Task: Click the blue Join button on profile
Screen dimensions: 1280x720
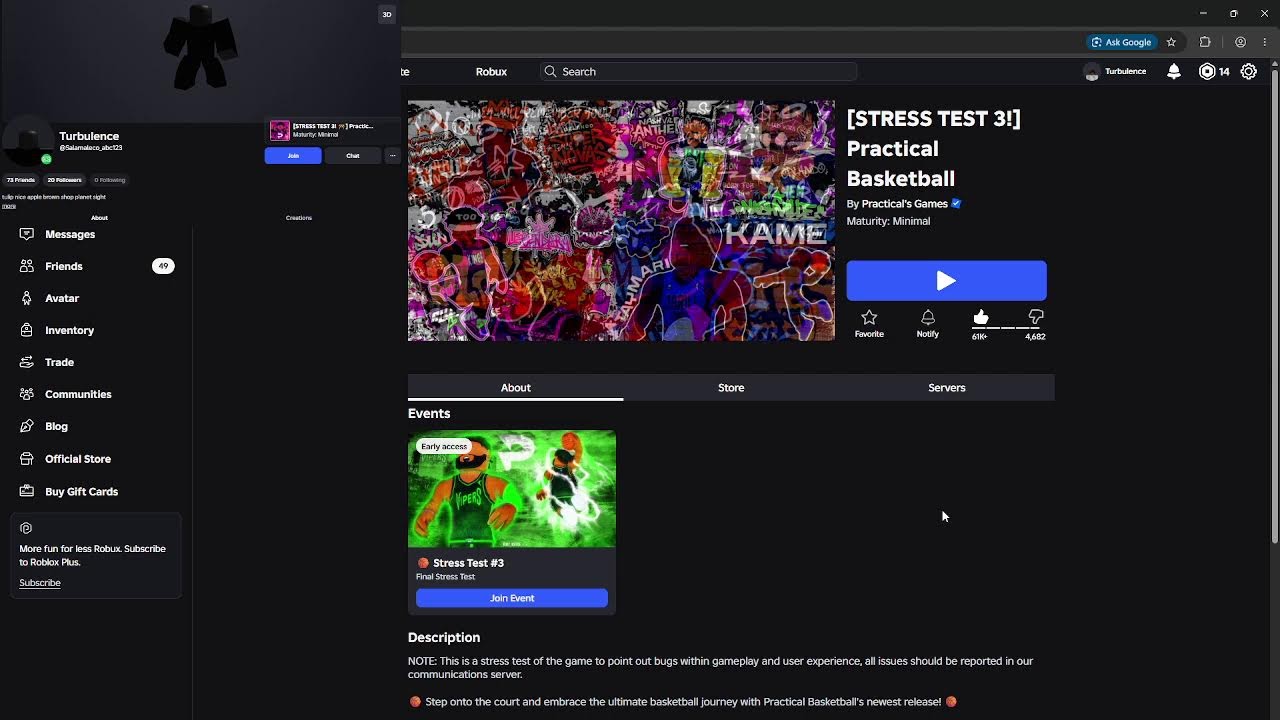Action: coord(293,155)
